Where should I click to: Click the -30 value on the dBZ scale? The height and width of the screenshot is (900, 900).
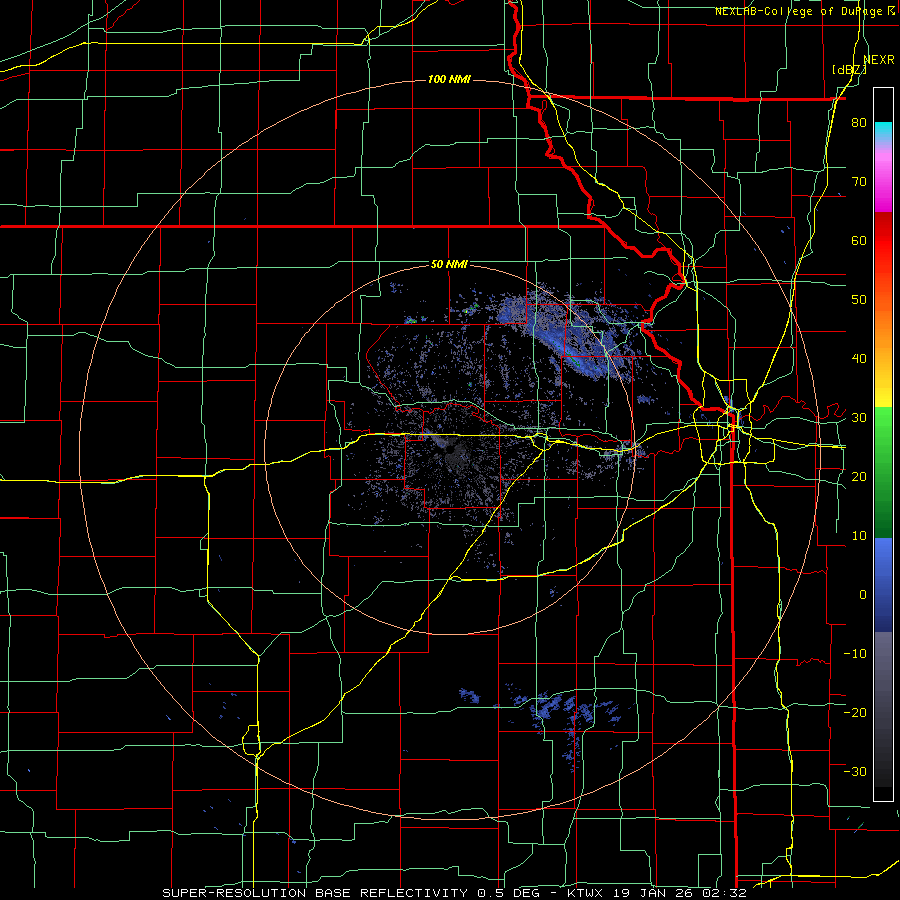coord(855,771)
